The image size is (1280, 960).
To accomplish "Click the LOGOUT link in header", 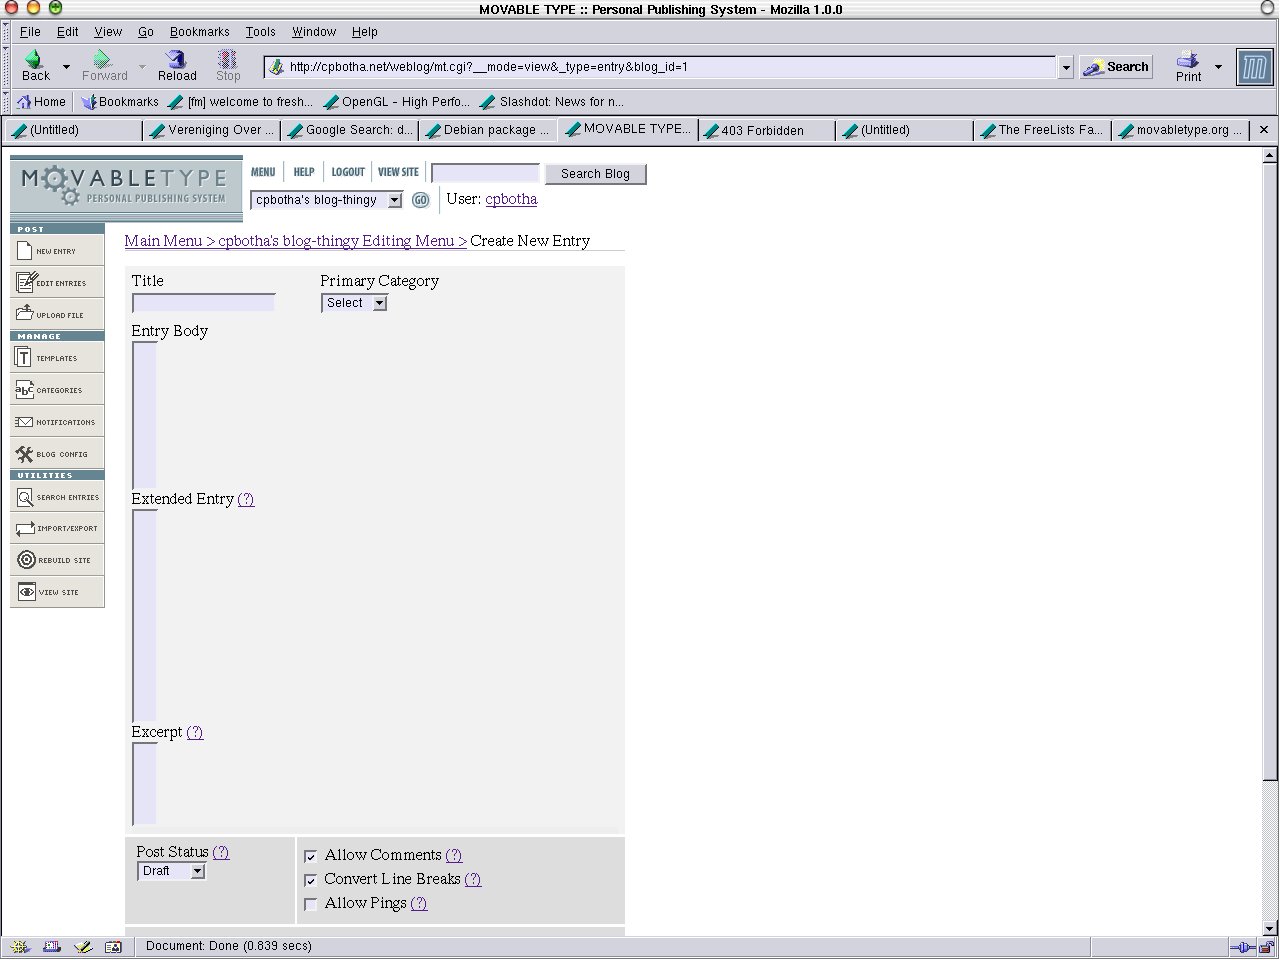I will pos(348,172).
